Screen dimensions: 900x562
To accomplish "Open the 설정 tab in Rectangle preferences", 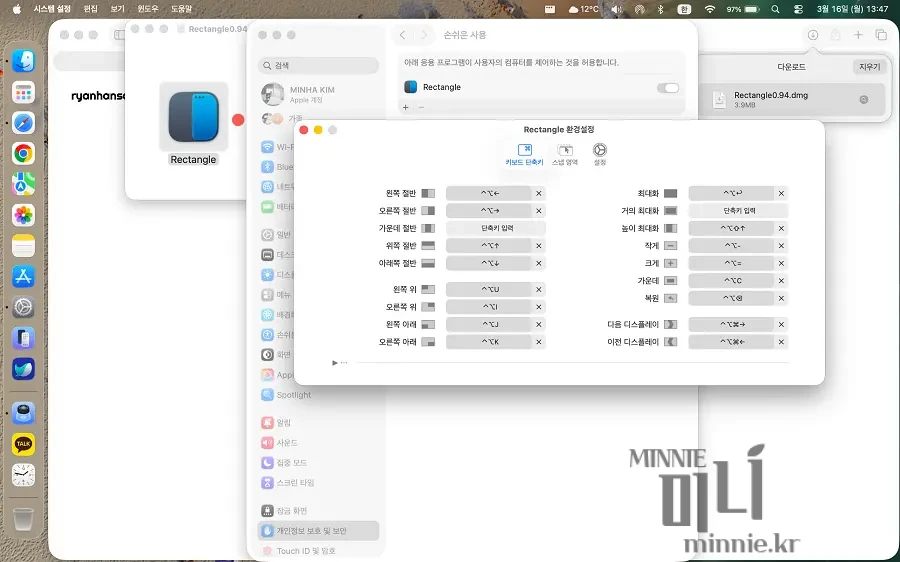I will (x=600, y=155).
